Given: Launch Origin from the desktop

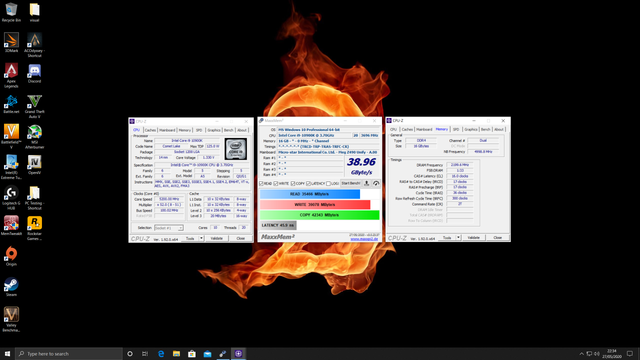Looking at the screenshot, I should coord(11,256).
